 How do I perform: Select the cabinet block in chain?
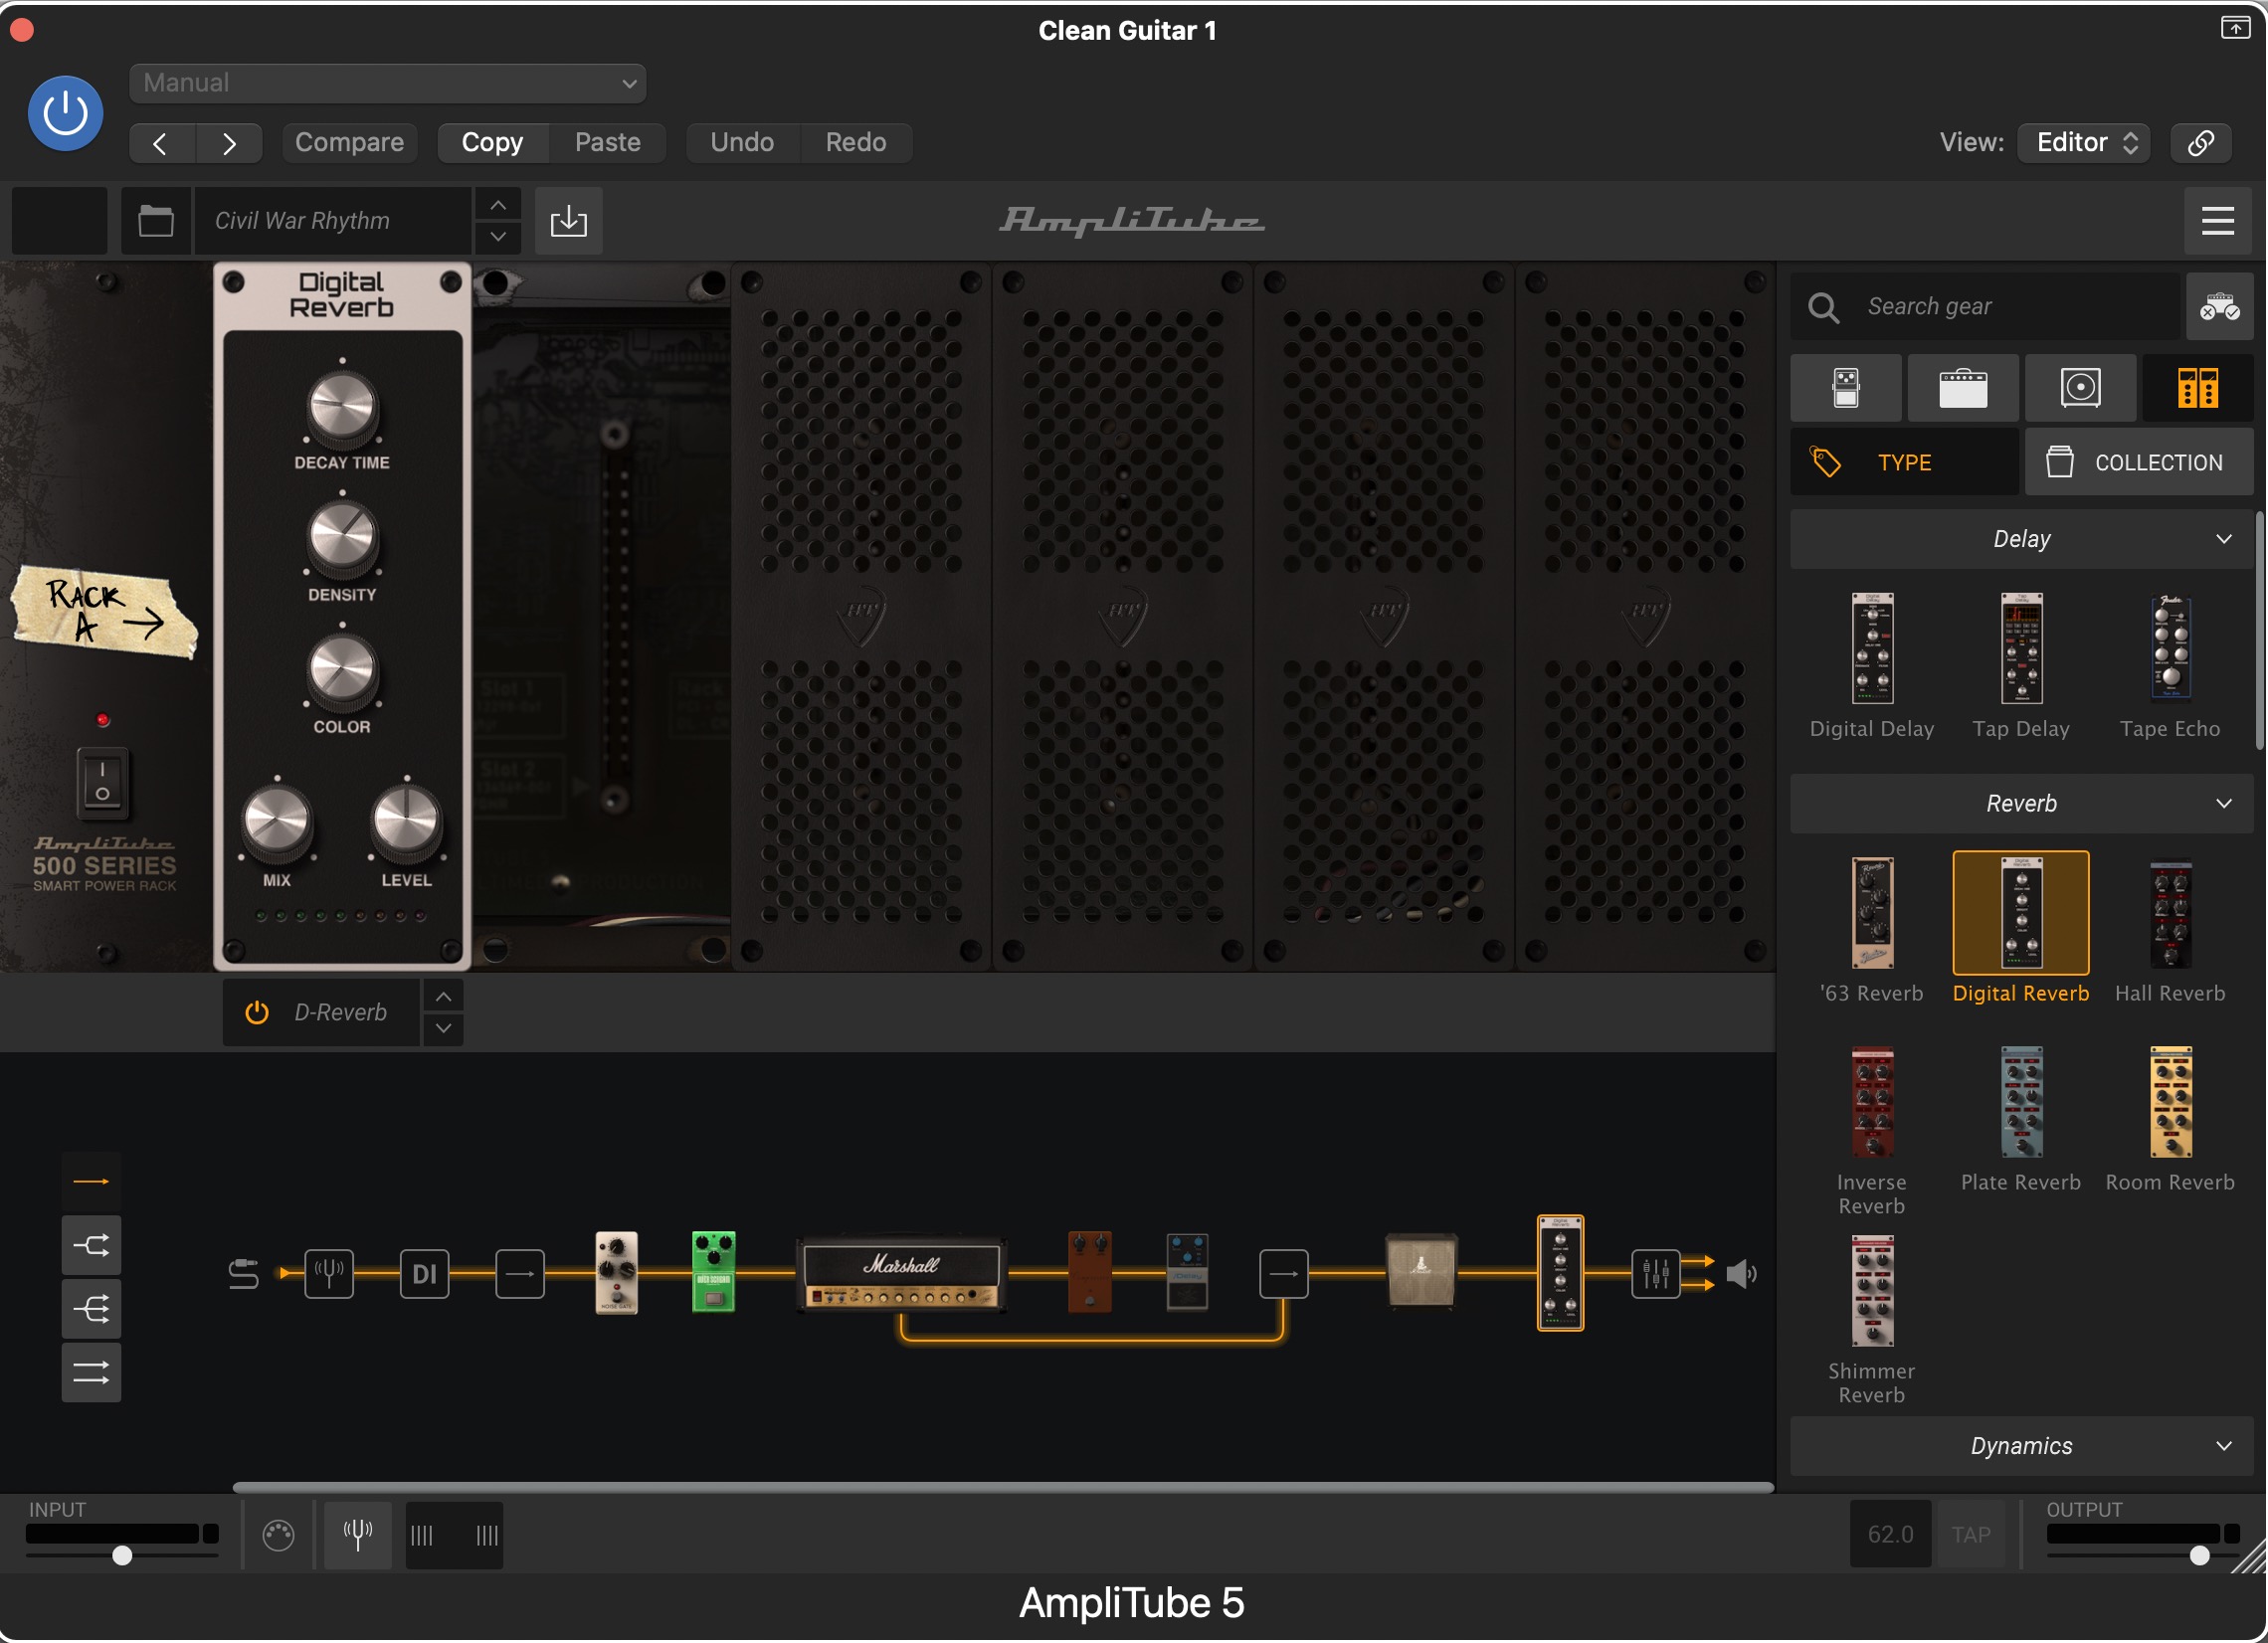coord(1421,1272)
